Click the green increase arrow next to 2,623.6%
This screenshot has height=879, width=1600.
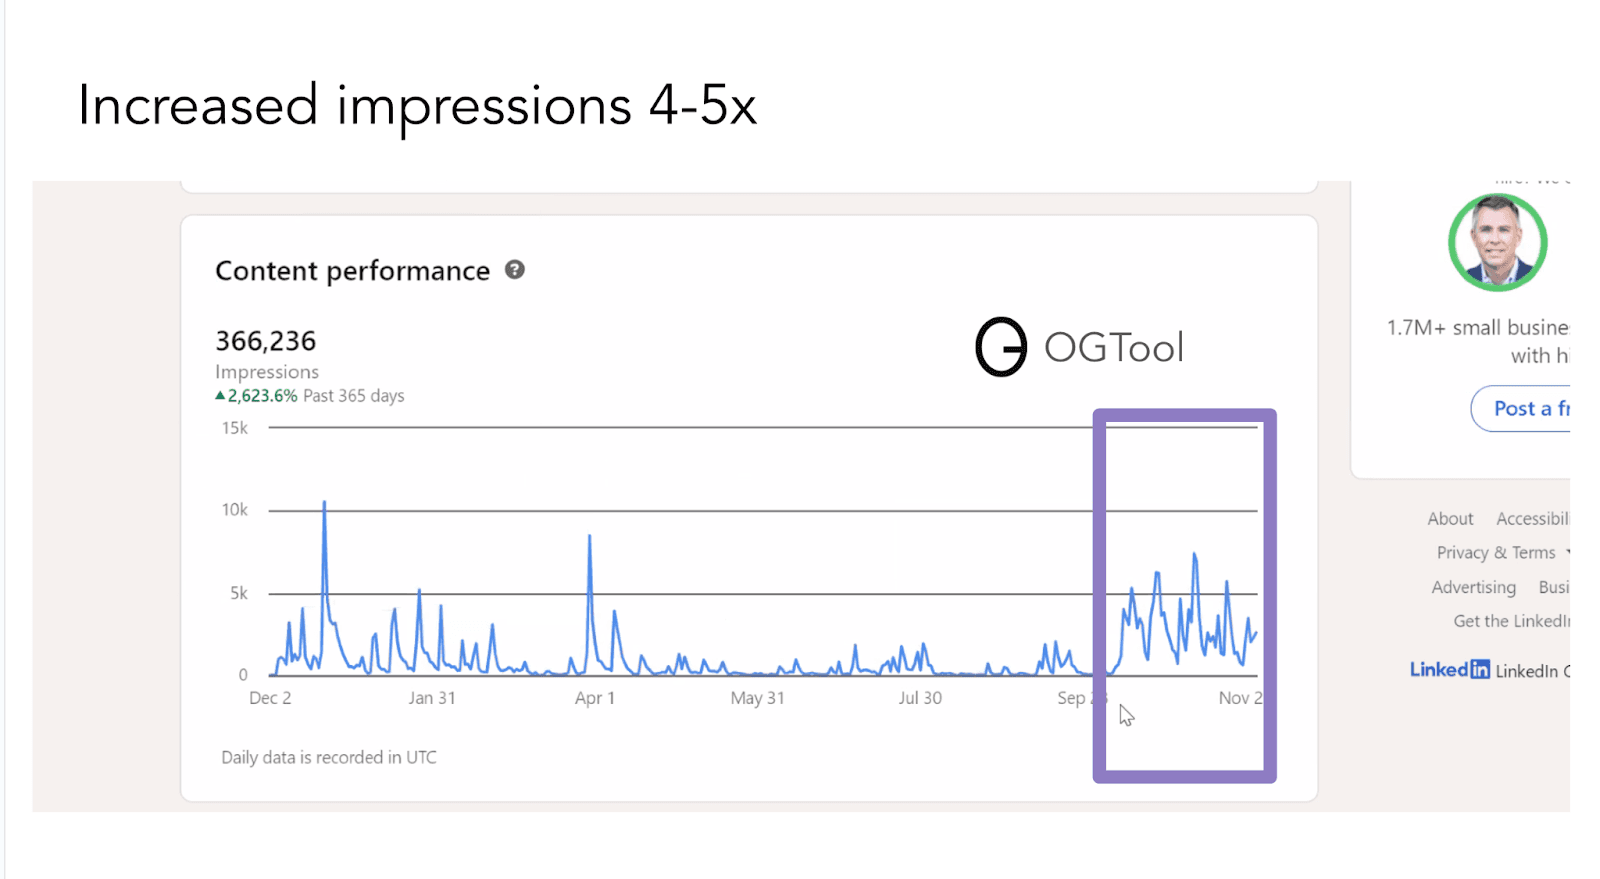point(220,394)
